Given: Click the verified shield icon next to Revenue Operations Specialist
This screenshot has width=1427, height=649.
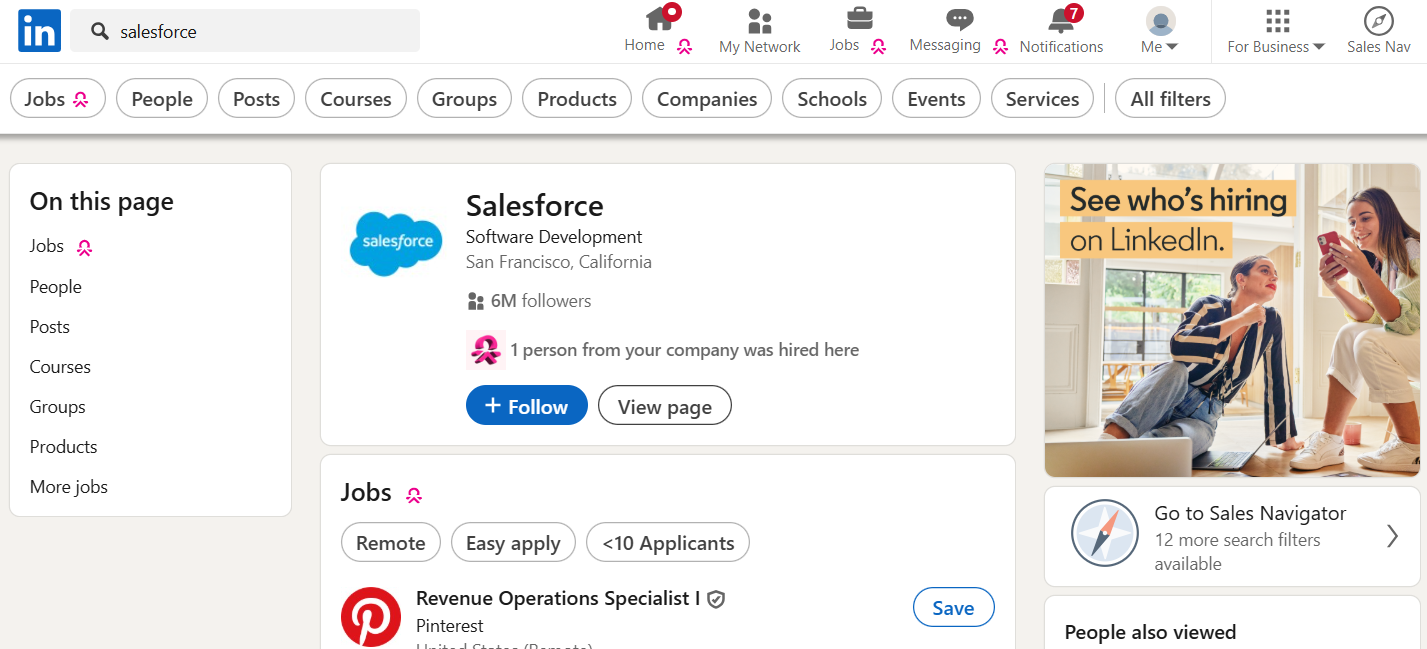Looking at the screenshot, I should (x=716, y=599).
